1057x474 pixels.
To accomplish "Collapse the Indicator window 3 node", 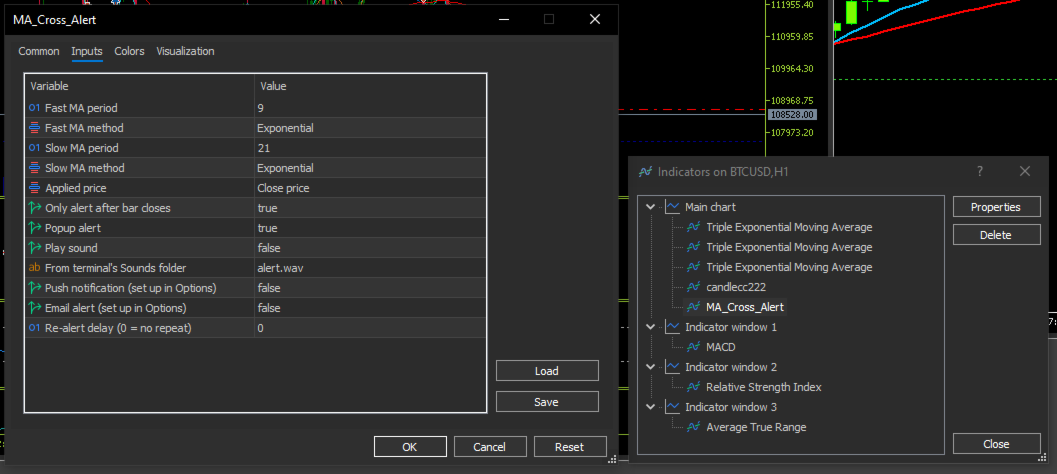I will click(x=651, y=407).
